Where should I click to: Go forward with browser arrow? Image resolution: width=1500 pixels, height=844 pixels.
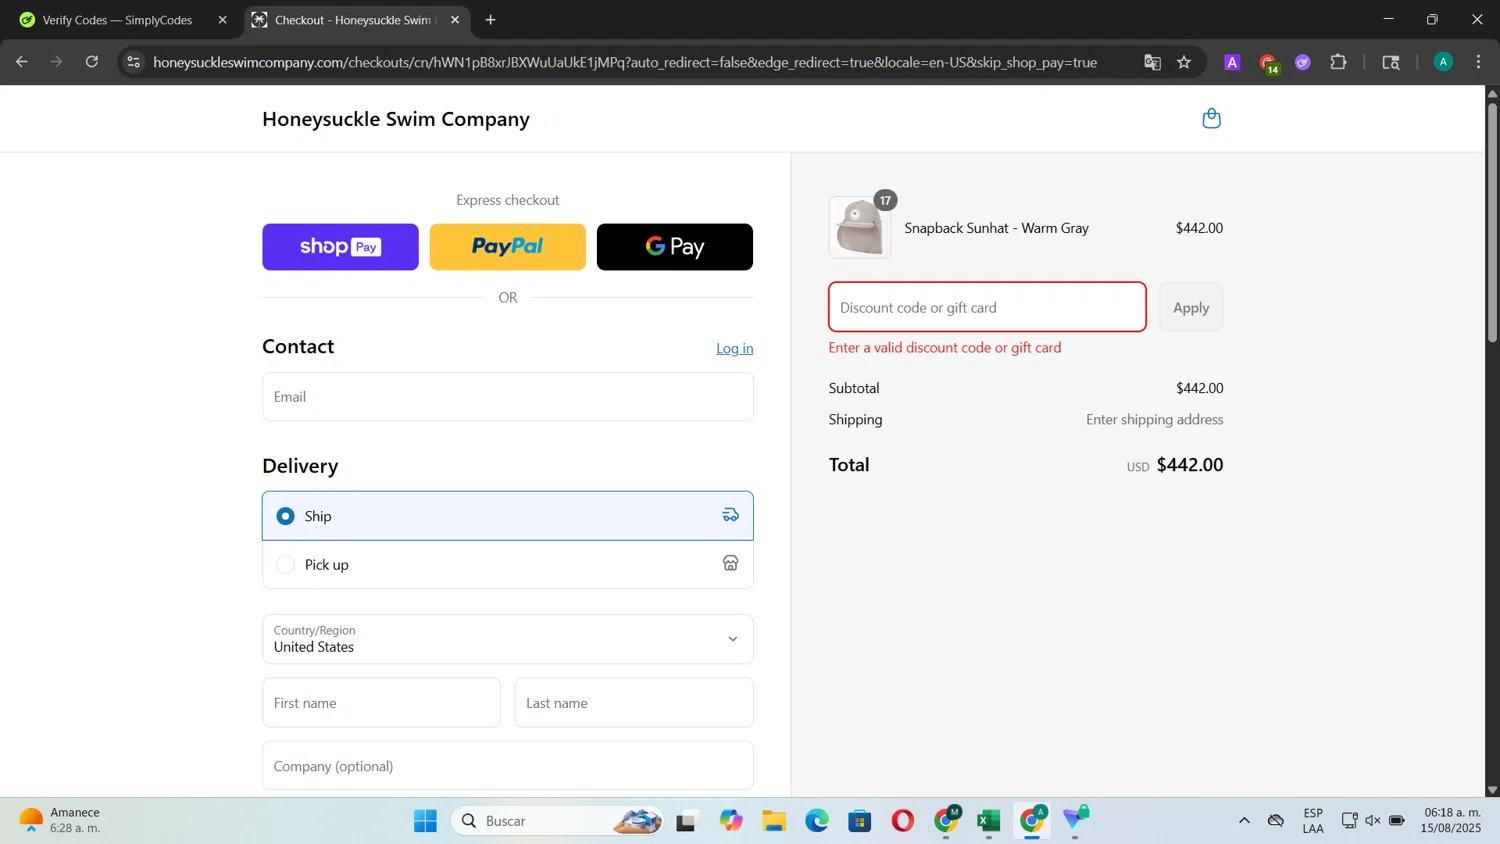(57, 62)
